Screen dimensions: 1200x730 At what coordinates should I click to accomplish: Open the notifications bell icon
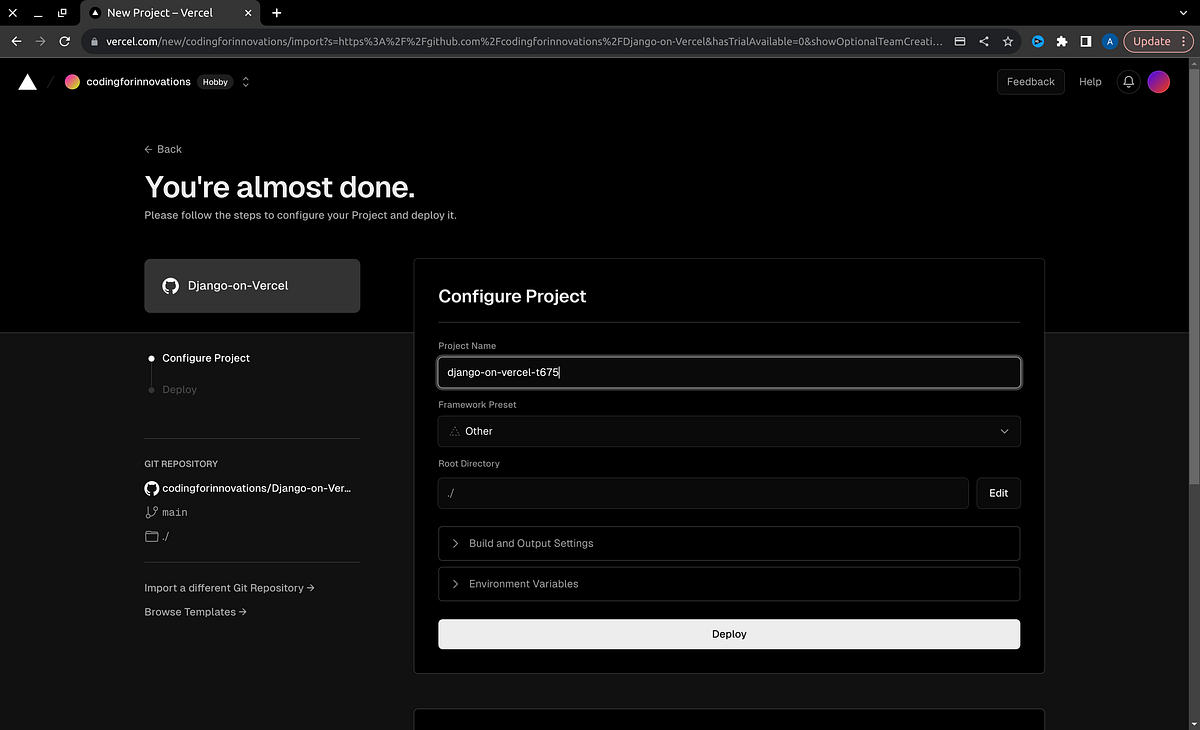(x=1128, y=81)
